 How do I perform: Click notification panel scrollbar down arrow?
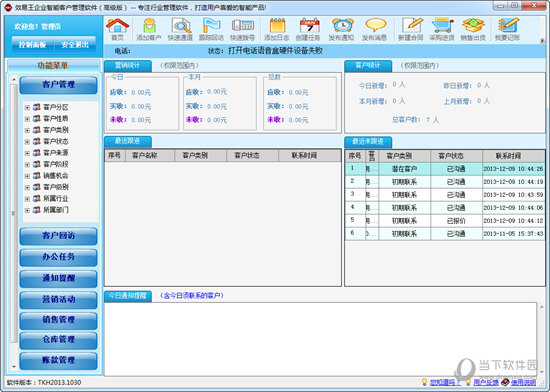click(541, 372)
